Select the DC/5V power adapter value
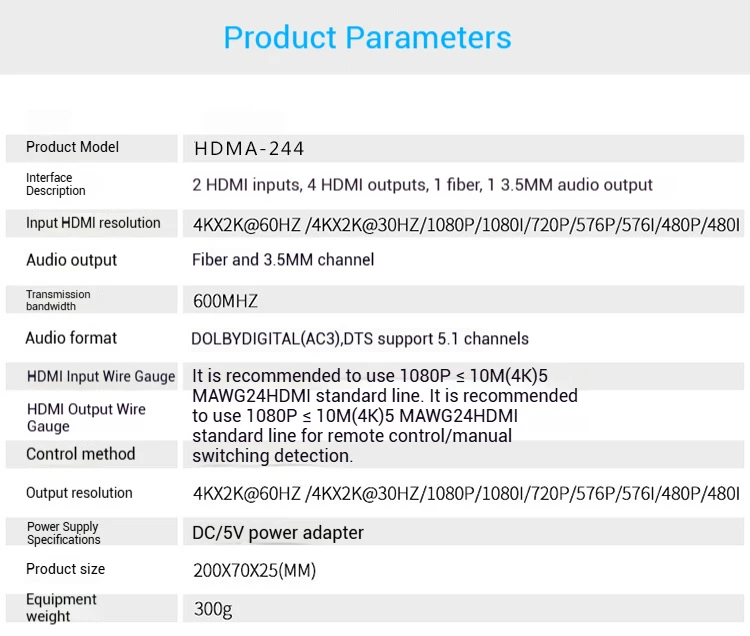Image resolution: width=750 pixels, height=636 pixels. [278, 533]
